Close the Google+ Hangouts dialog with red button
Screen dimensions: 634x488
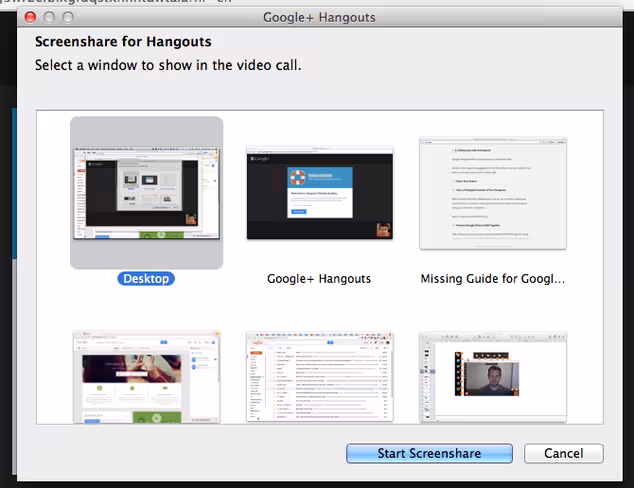pos(30,17)
